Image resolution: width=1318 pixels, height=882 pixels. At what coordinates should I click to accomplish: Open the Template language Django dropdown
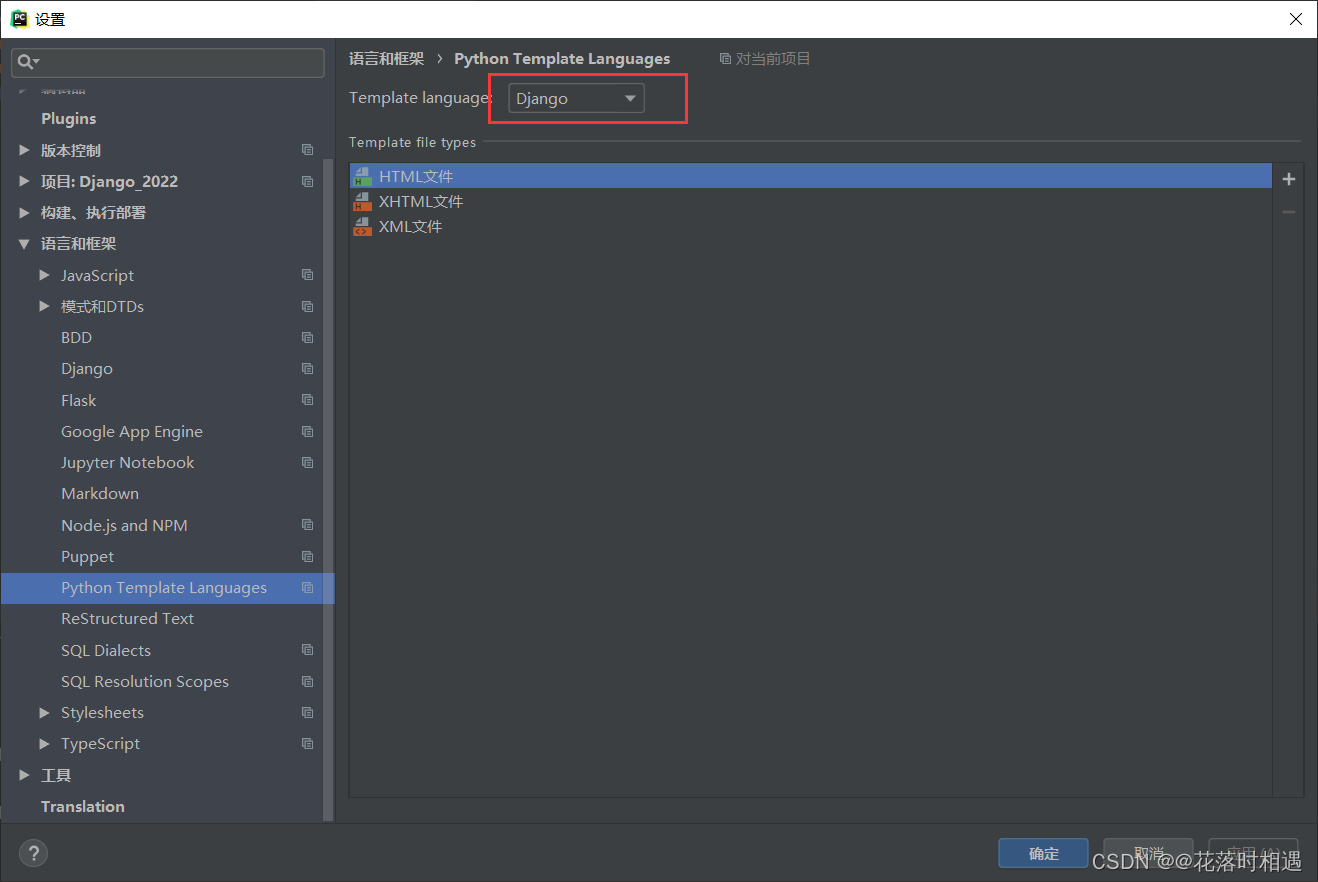(x=576, y=98)
